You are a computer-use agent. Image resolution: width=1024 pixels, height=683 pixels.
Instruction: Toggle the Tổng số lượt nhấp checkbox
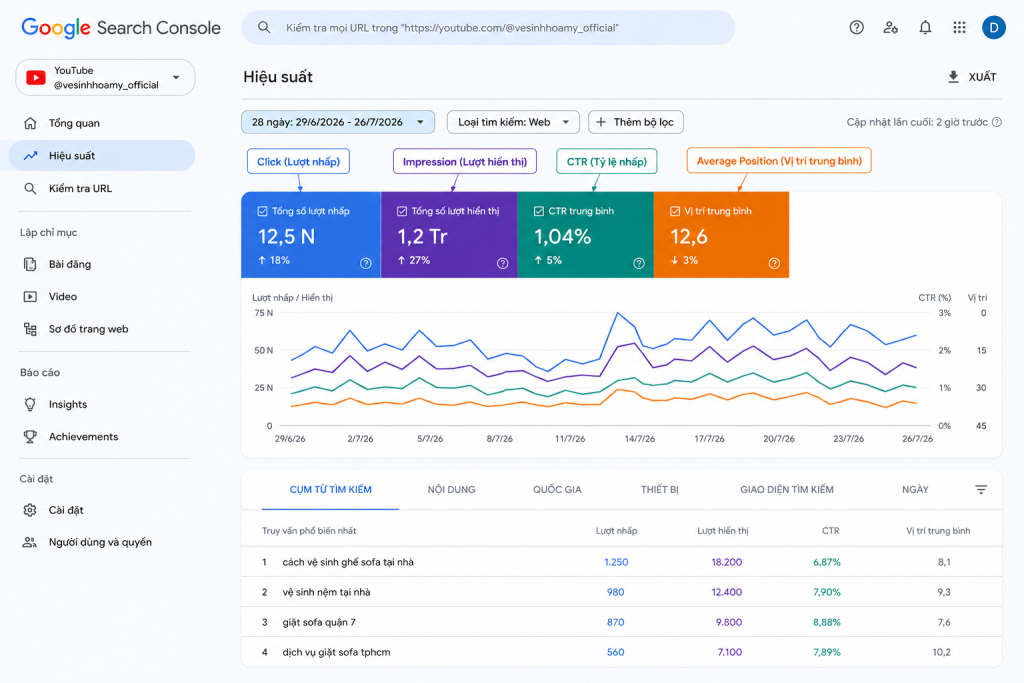263,211
